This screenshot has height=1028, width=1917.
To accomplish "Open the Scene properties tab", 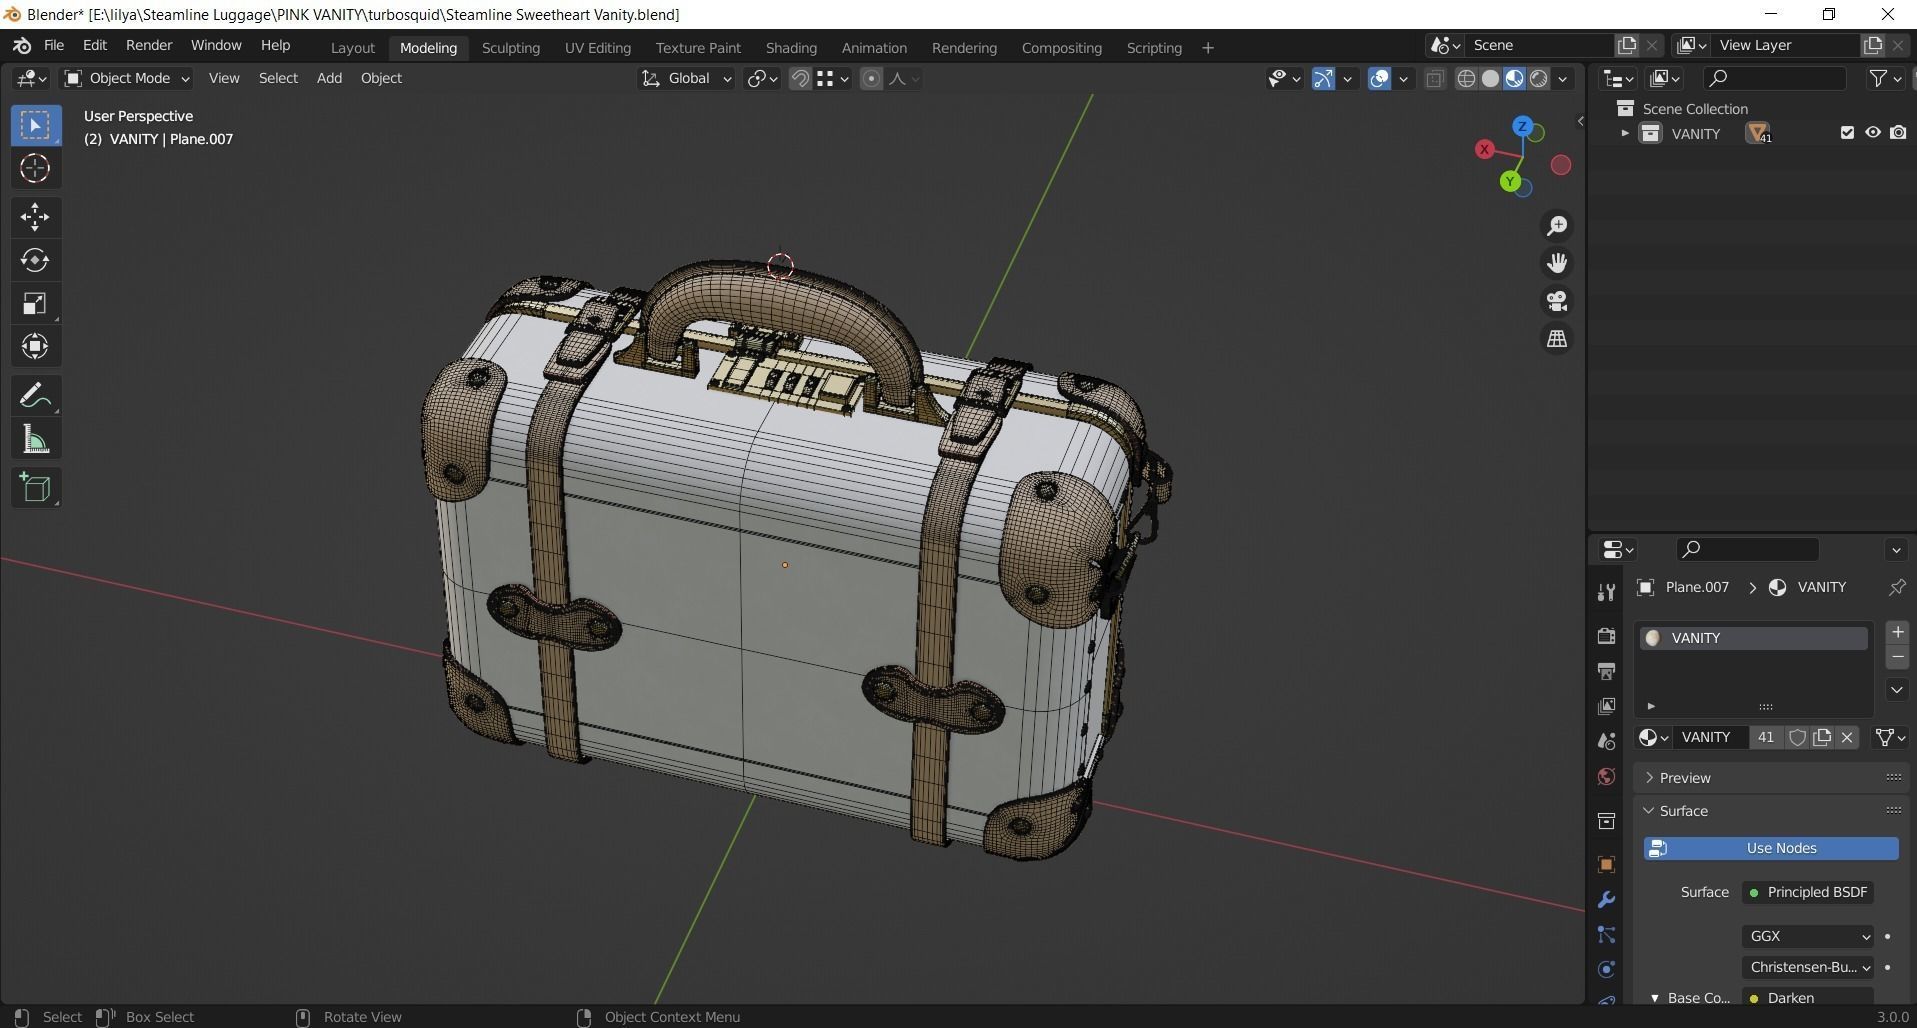I will coord(1606,741).
